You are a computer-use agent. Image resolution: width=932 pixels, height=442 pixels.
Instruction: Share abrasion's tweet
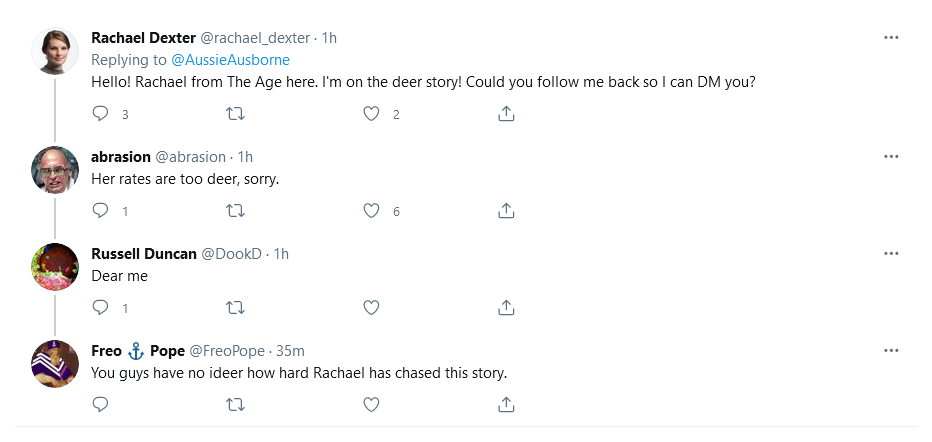[x=506, y=211]
